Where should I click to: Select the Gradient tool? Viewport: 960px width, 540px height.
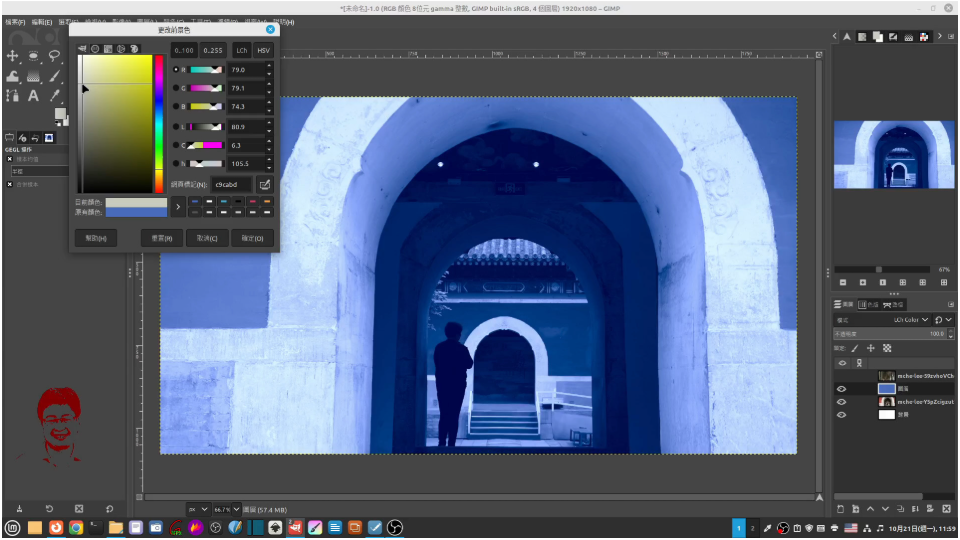(x=33, y=77)
